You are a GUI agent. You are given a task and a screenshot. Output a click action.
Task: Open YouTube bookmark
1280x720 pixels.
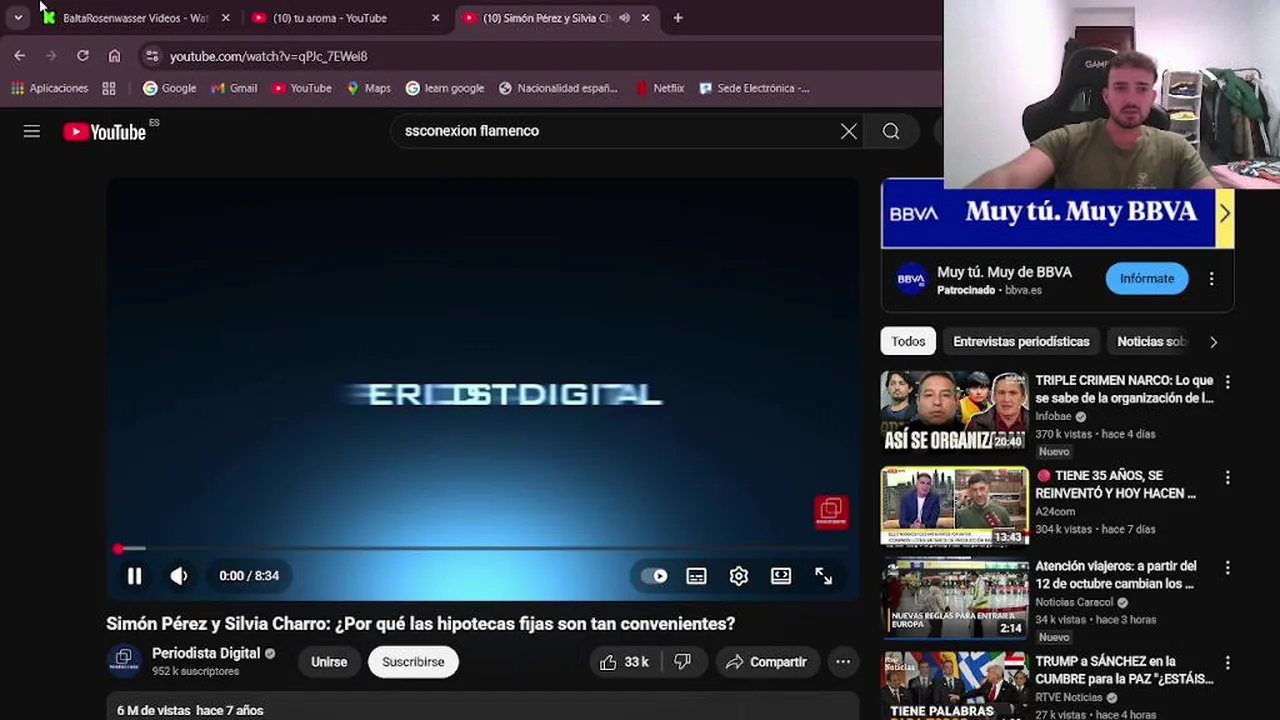(301, 88)
